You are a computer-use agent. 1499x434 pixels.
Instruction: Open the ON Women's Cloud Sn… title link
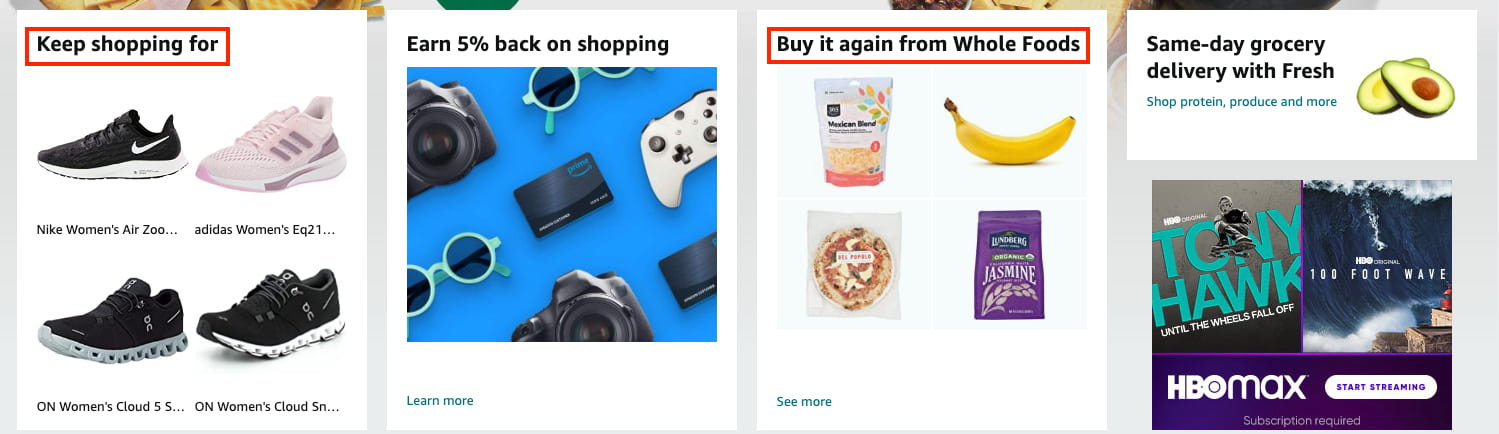267,407
